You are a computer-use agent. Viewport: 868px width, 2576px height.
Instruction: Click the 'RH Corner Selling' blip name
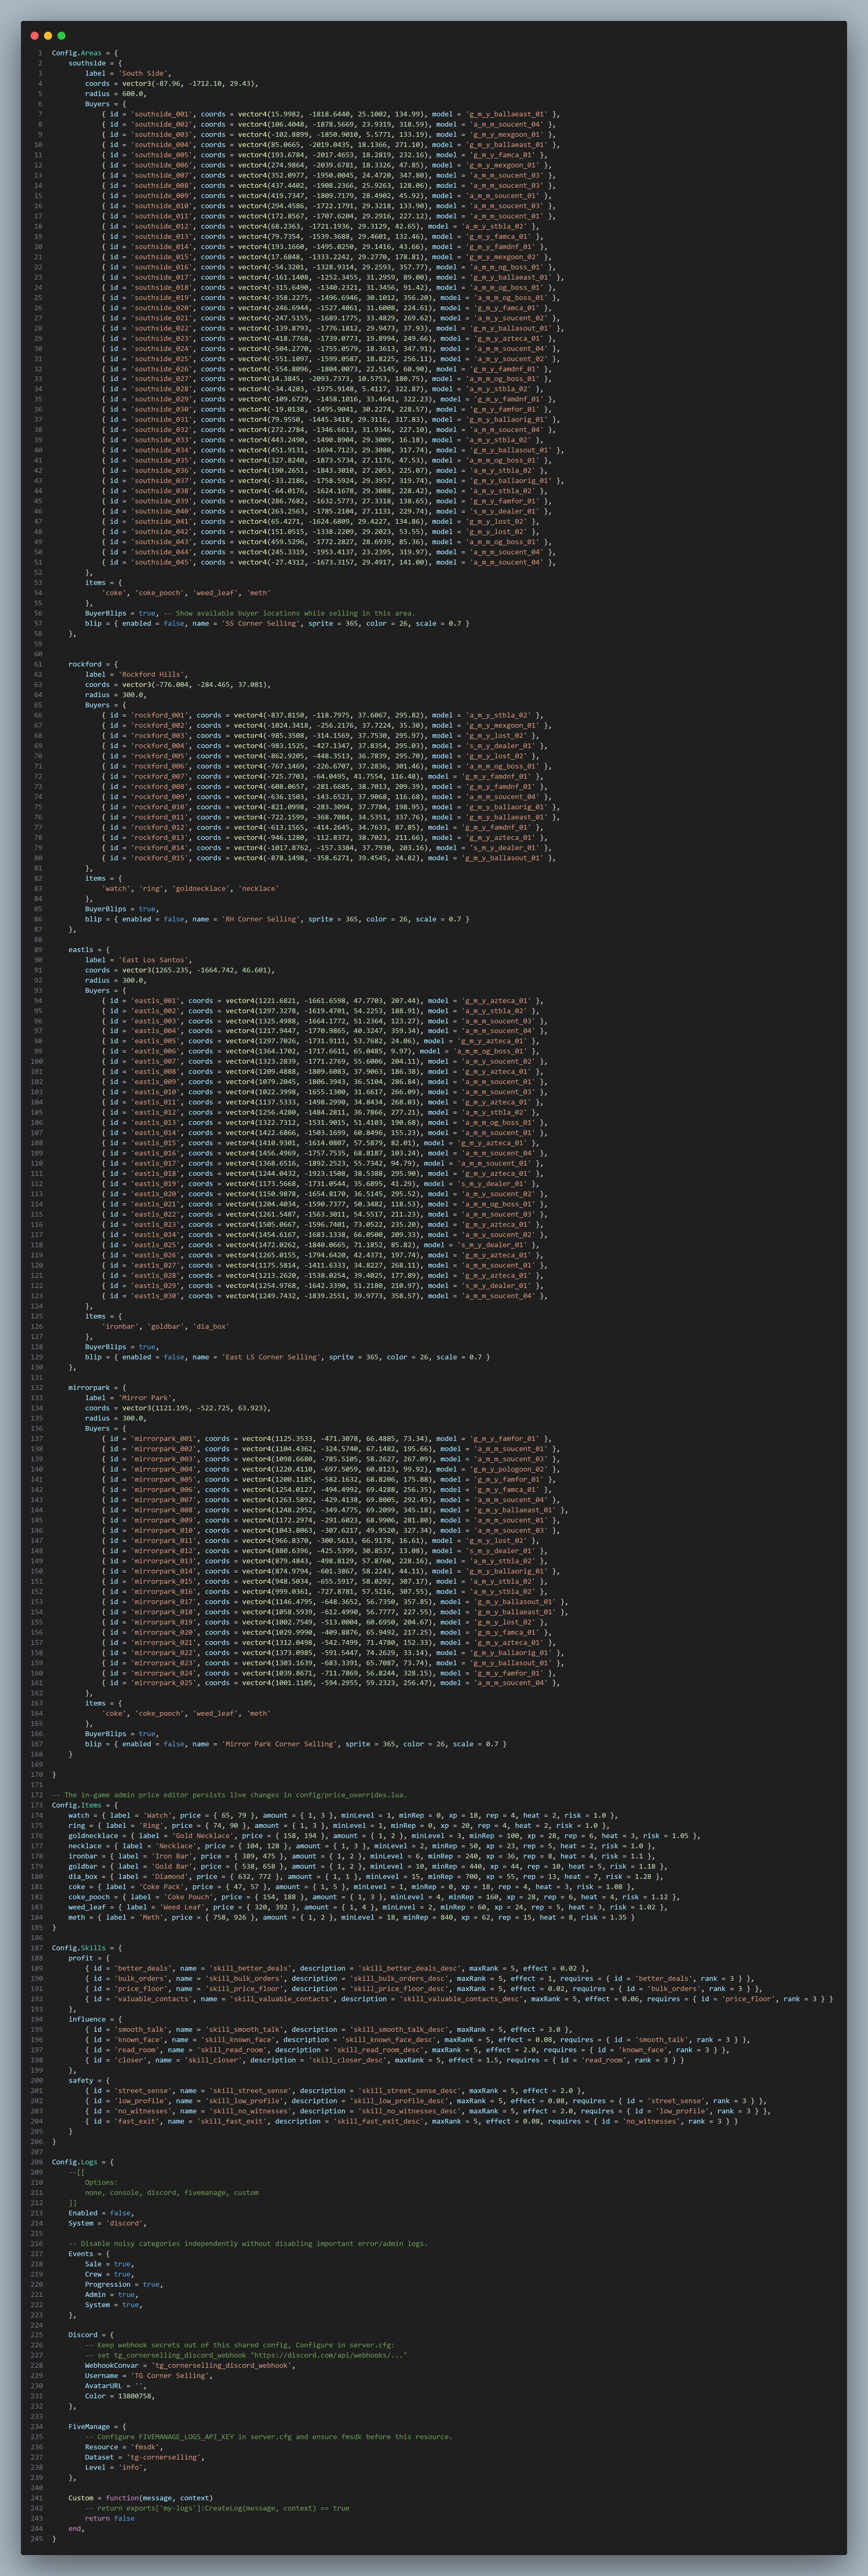tap(260, 919)
